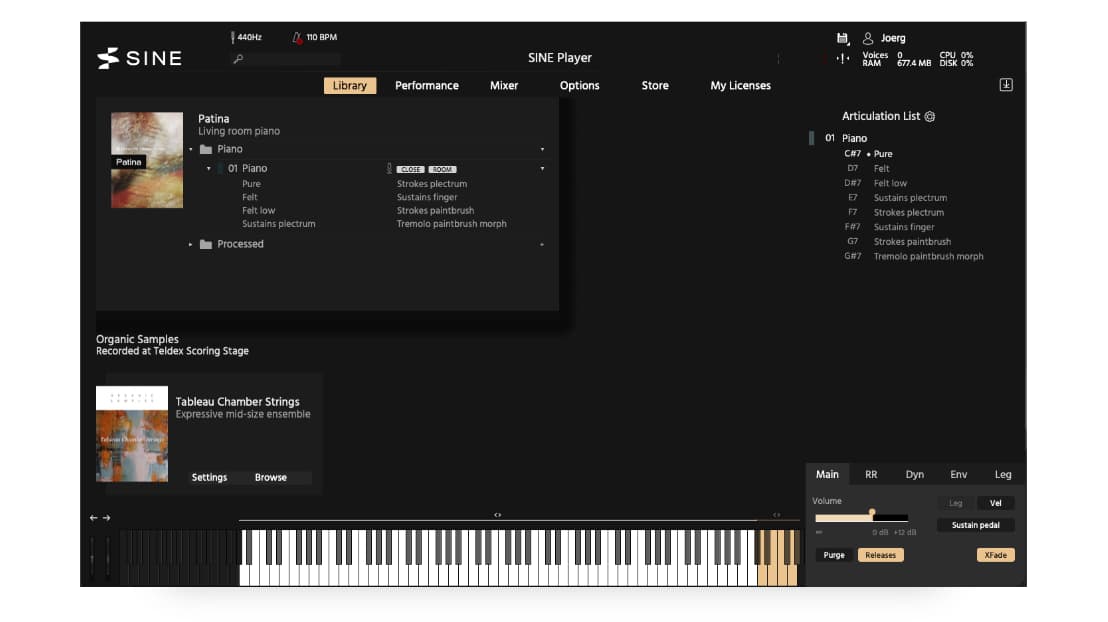Screen dimensions: 1108x622
Task: Open the tuning fork 440Hz control
Action: pos(231,36)
